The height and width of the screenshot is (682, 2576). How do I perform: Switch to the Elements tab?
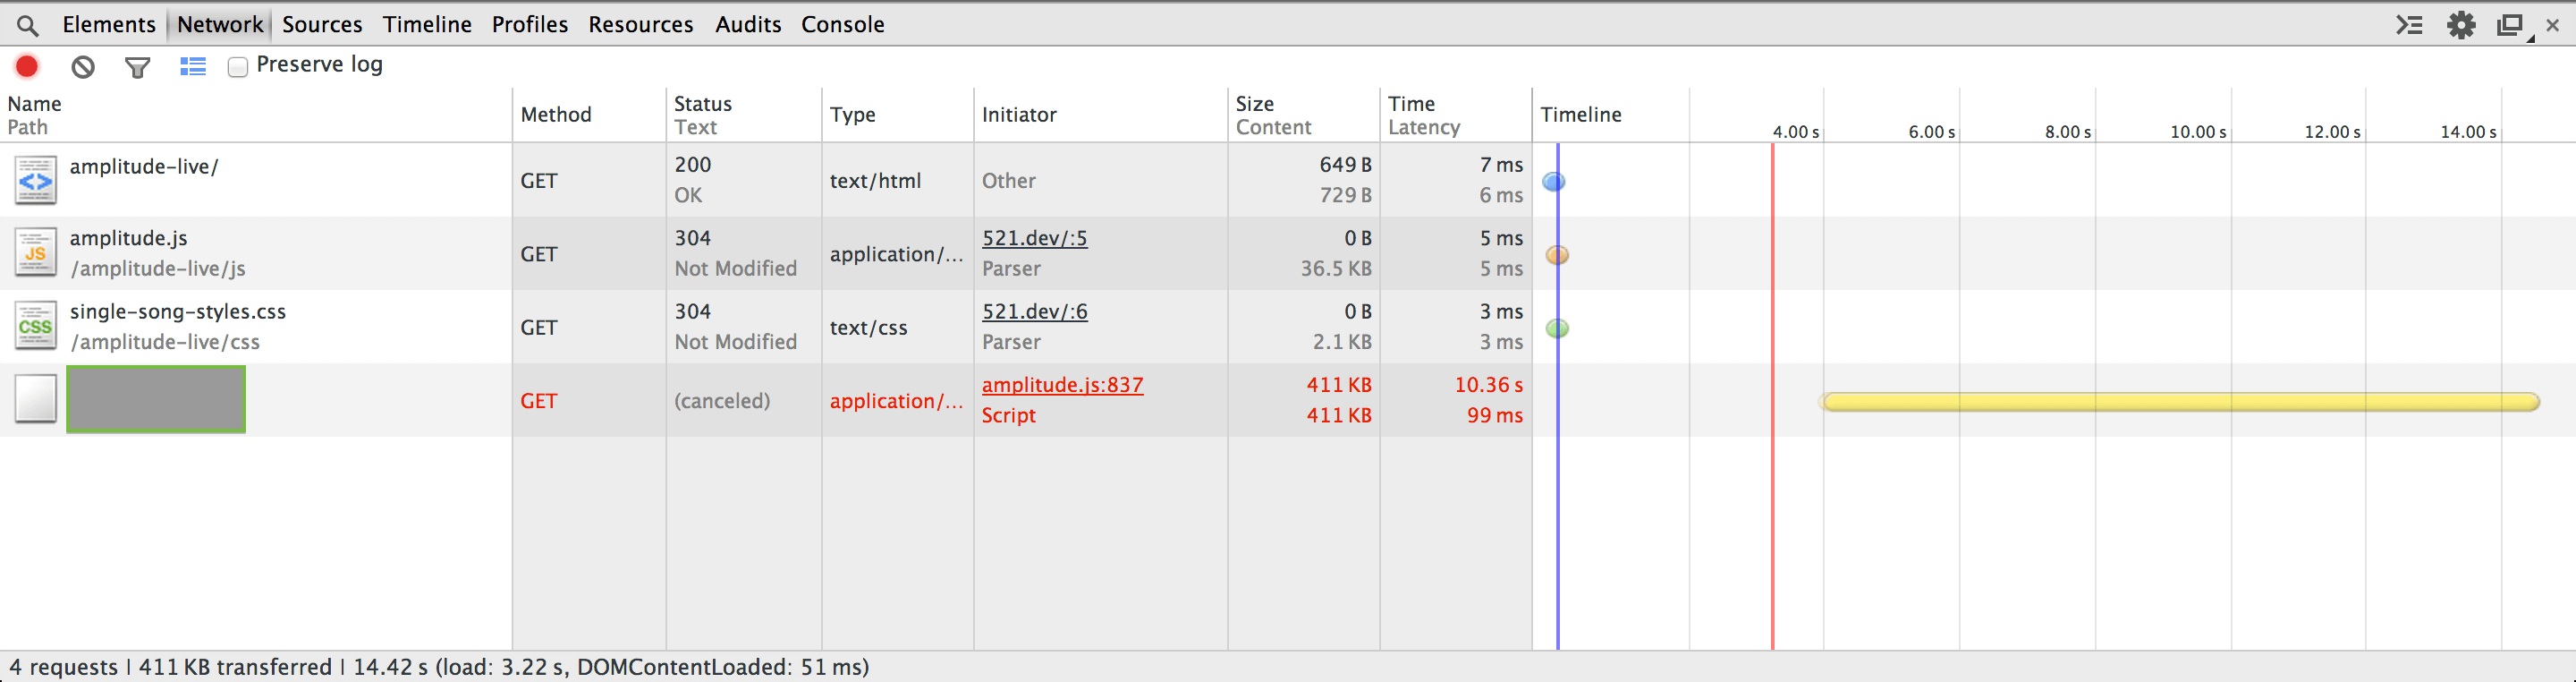109,24
